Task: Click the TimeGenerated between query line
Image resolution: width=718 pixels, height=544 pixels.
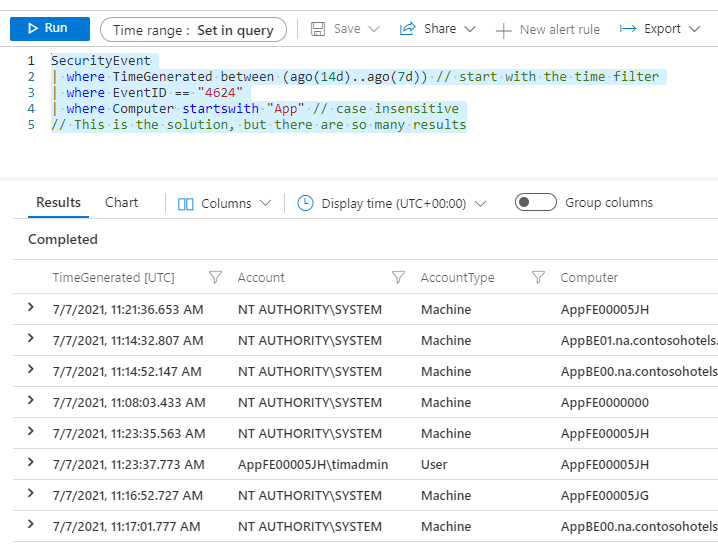Action: point(355,76)
